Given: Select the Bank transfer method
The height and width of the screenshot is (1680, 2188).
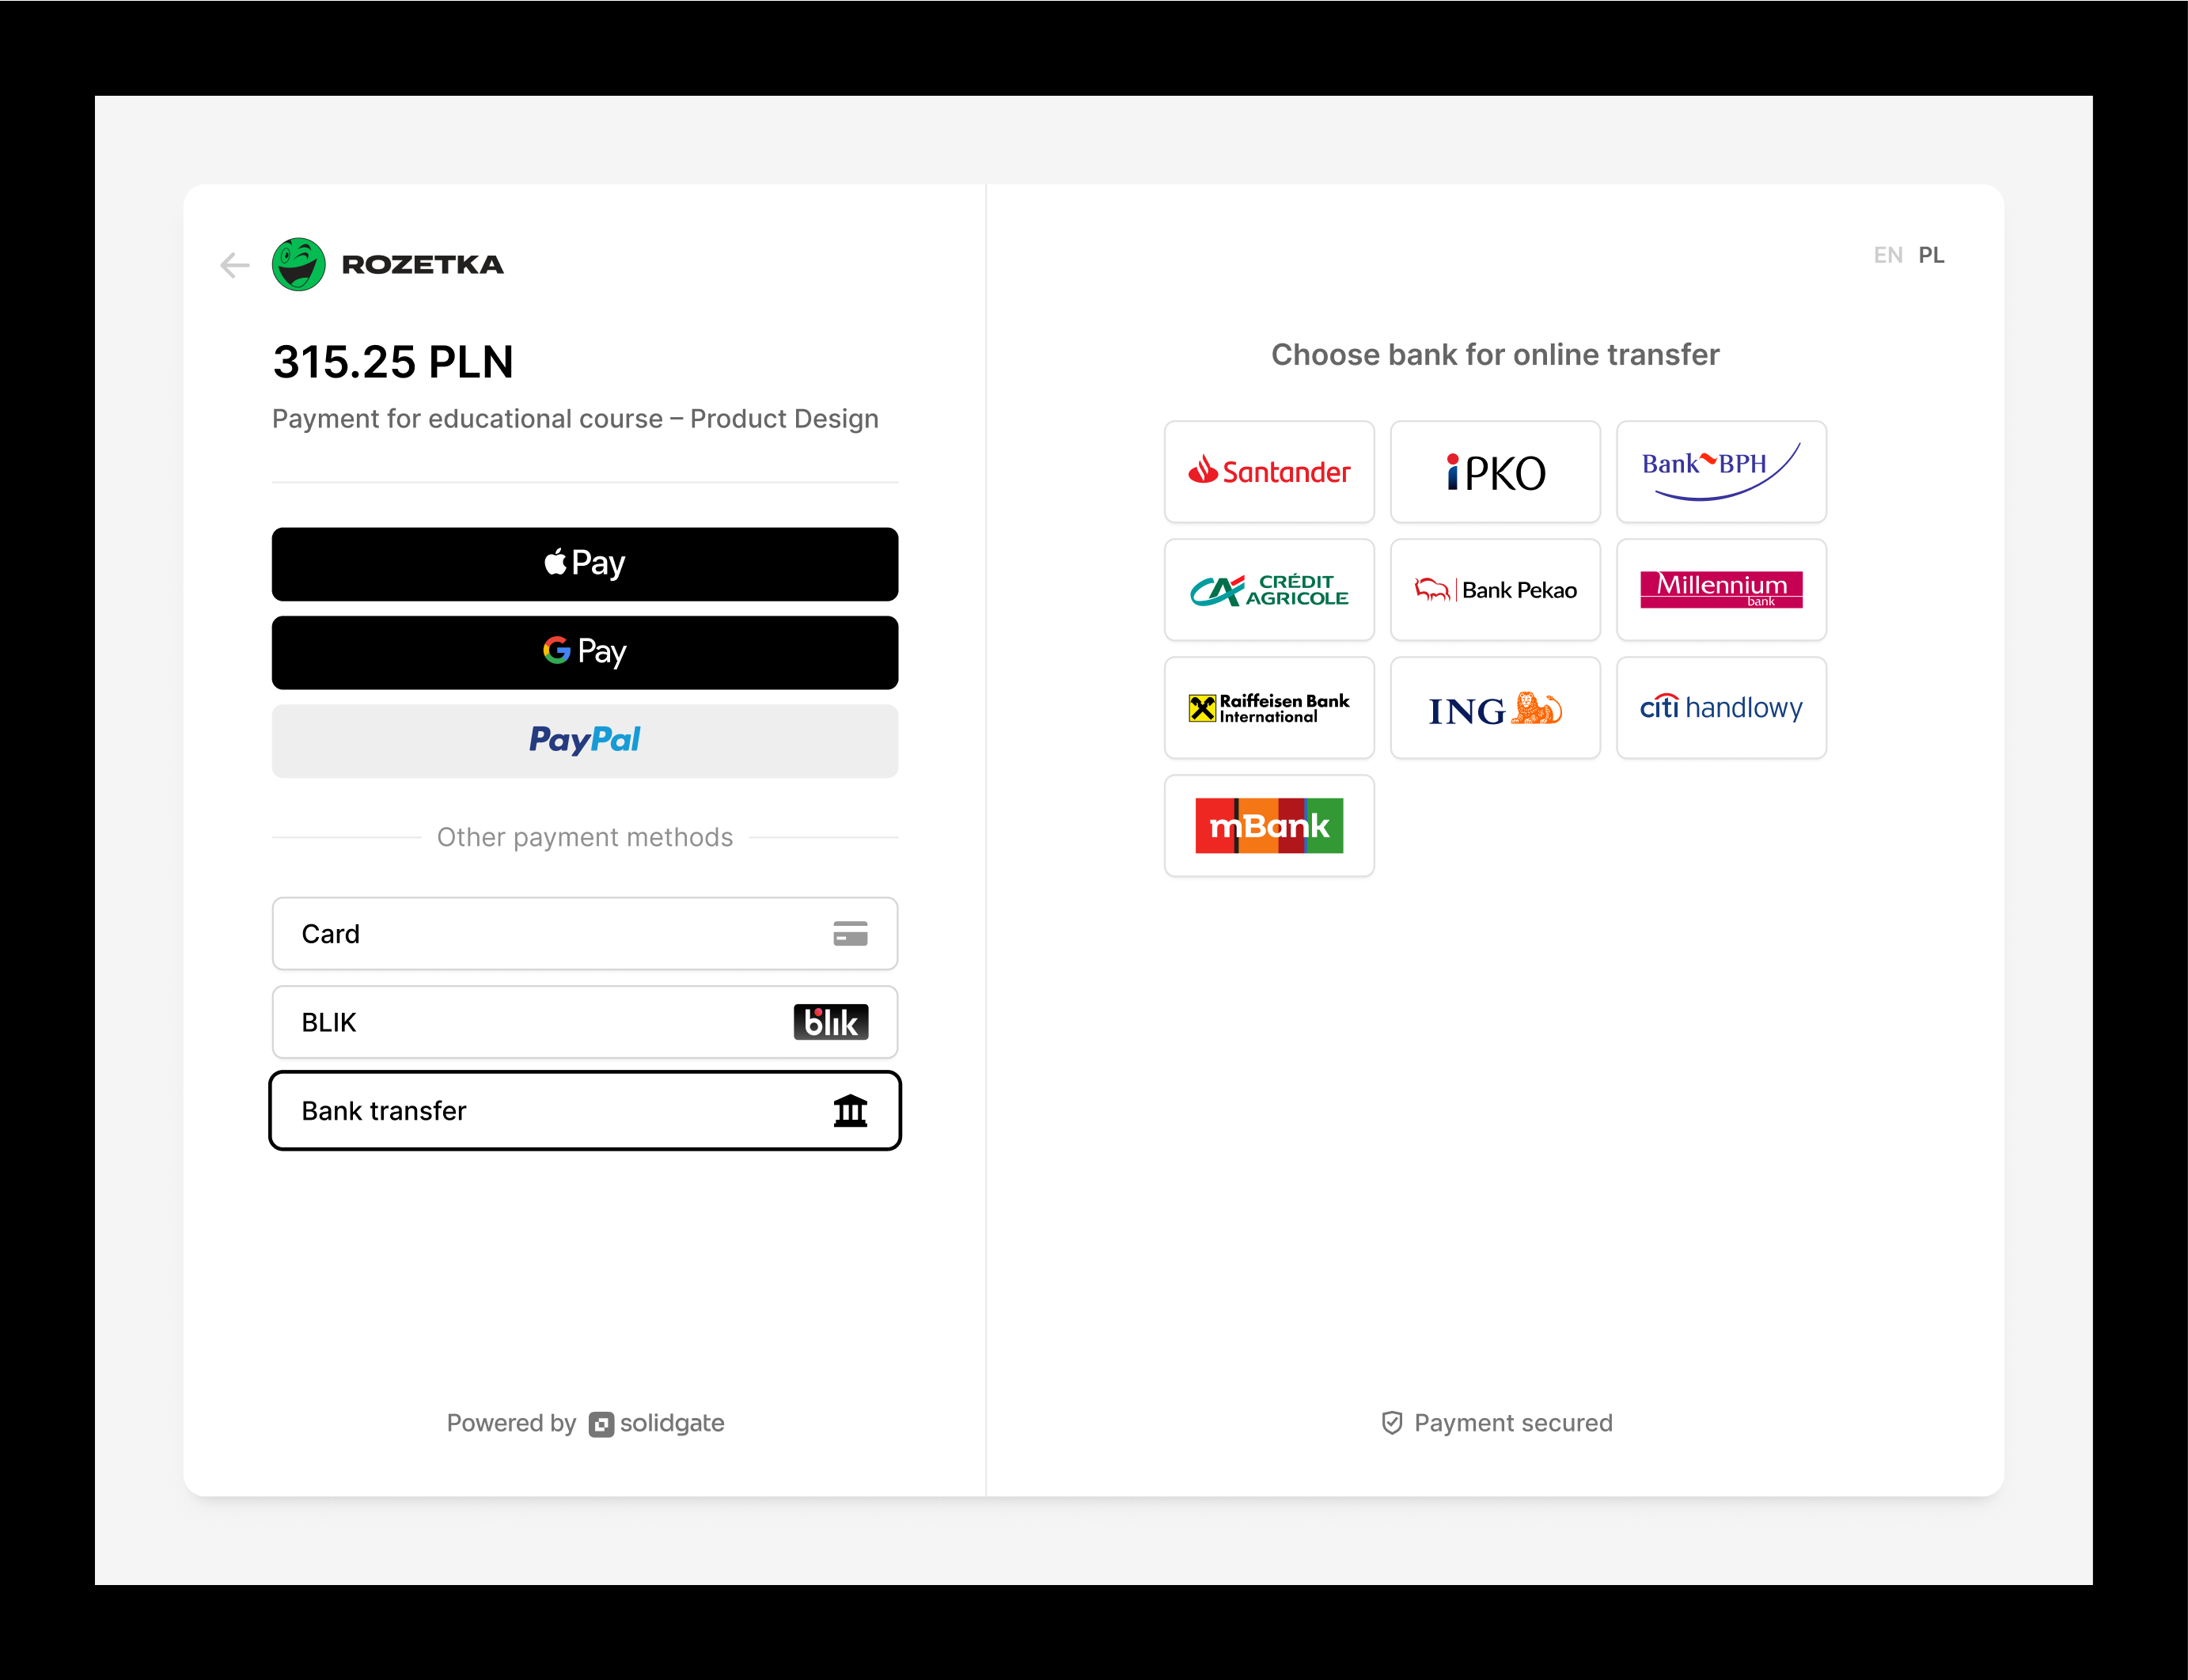Looking at the screenshot, I should click(586, 1110).
